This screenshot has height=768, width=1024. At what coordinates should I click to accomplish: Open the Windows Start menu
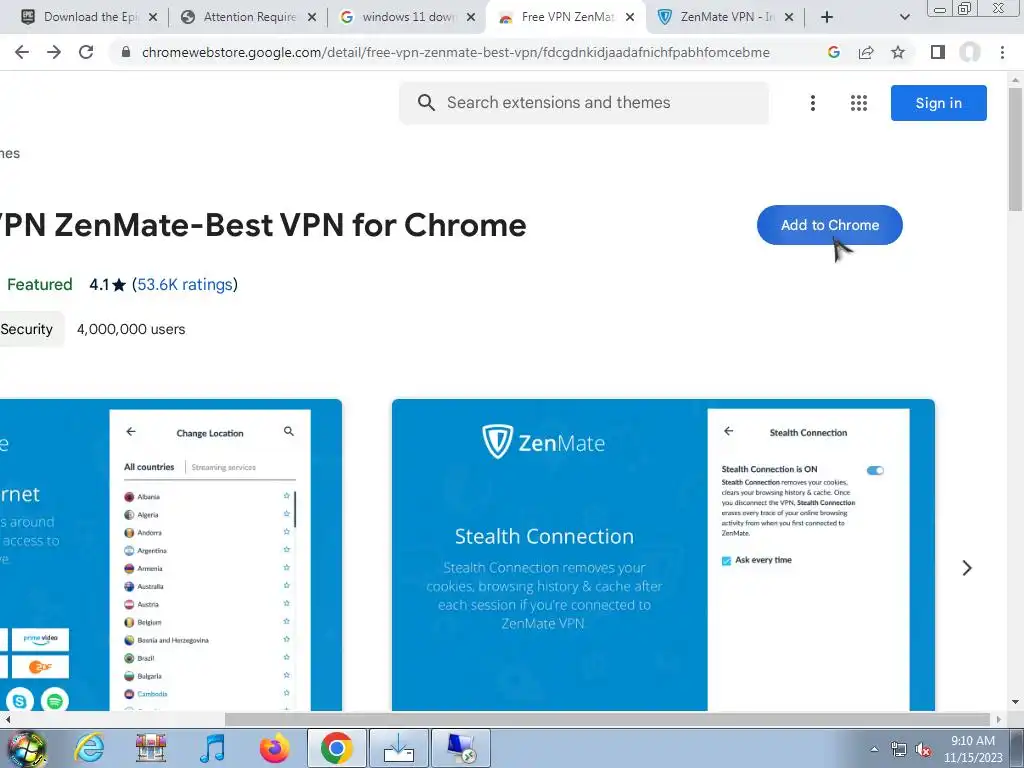click(26, 748)
